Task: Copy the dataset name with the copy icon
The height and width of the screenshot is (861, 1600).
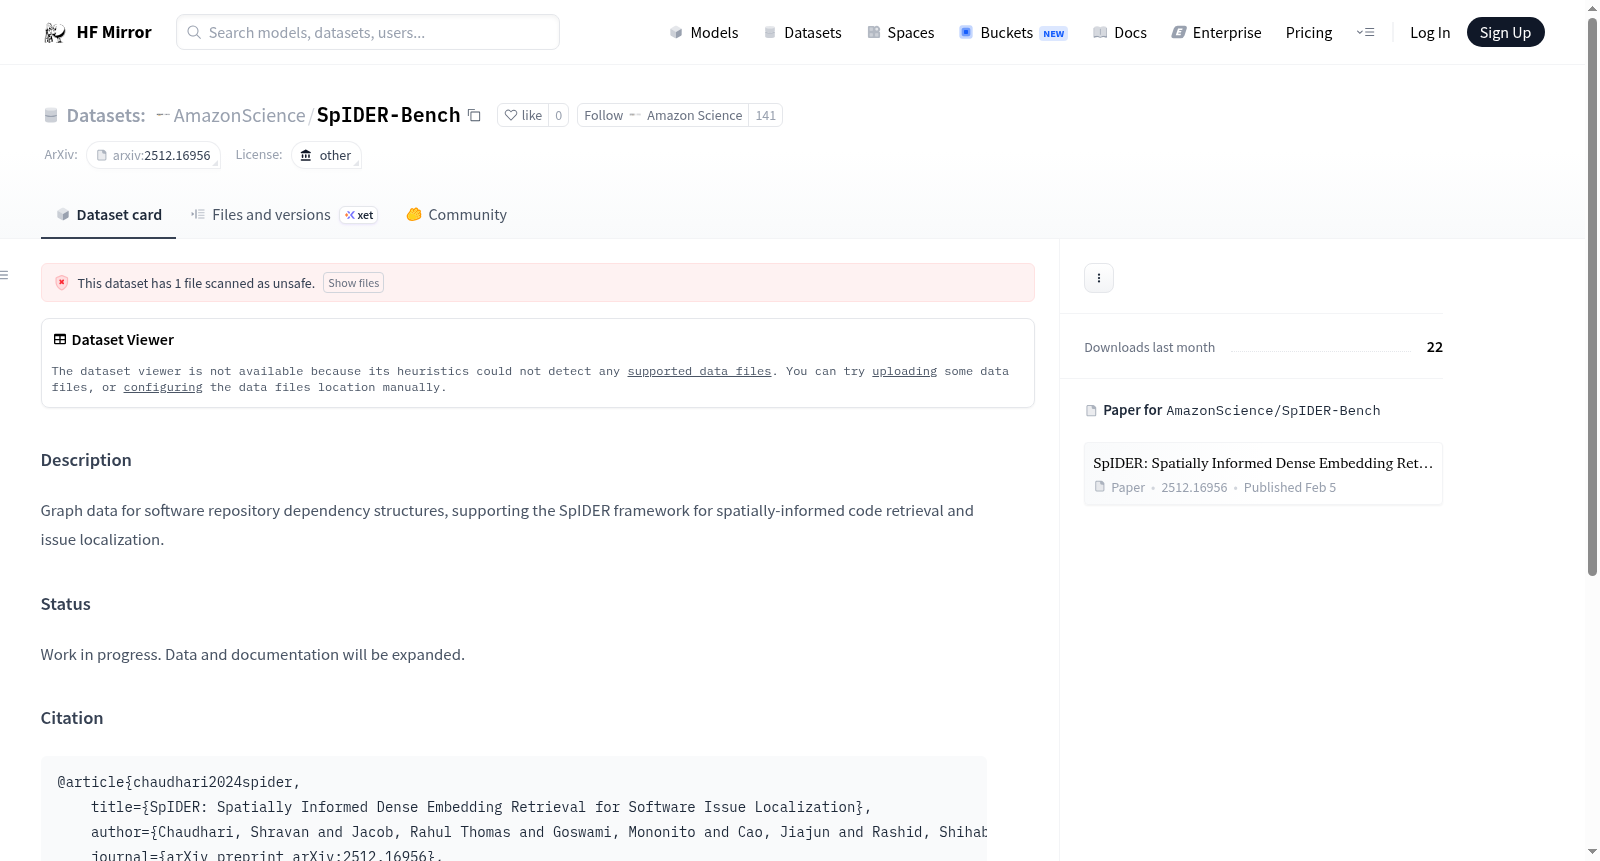Action: 475,116
